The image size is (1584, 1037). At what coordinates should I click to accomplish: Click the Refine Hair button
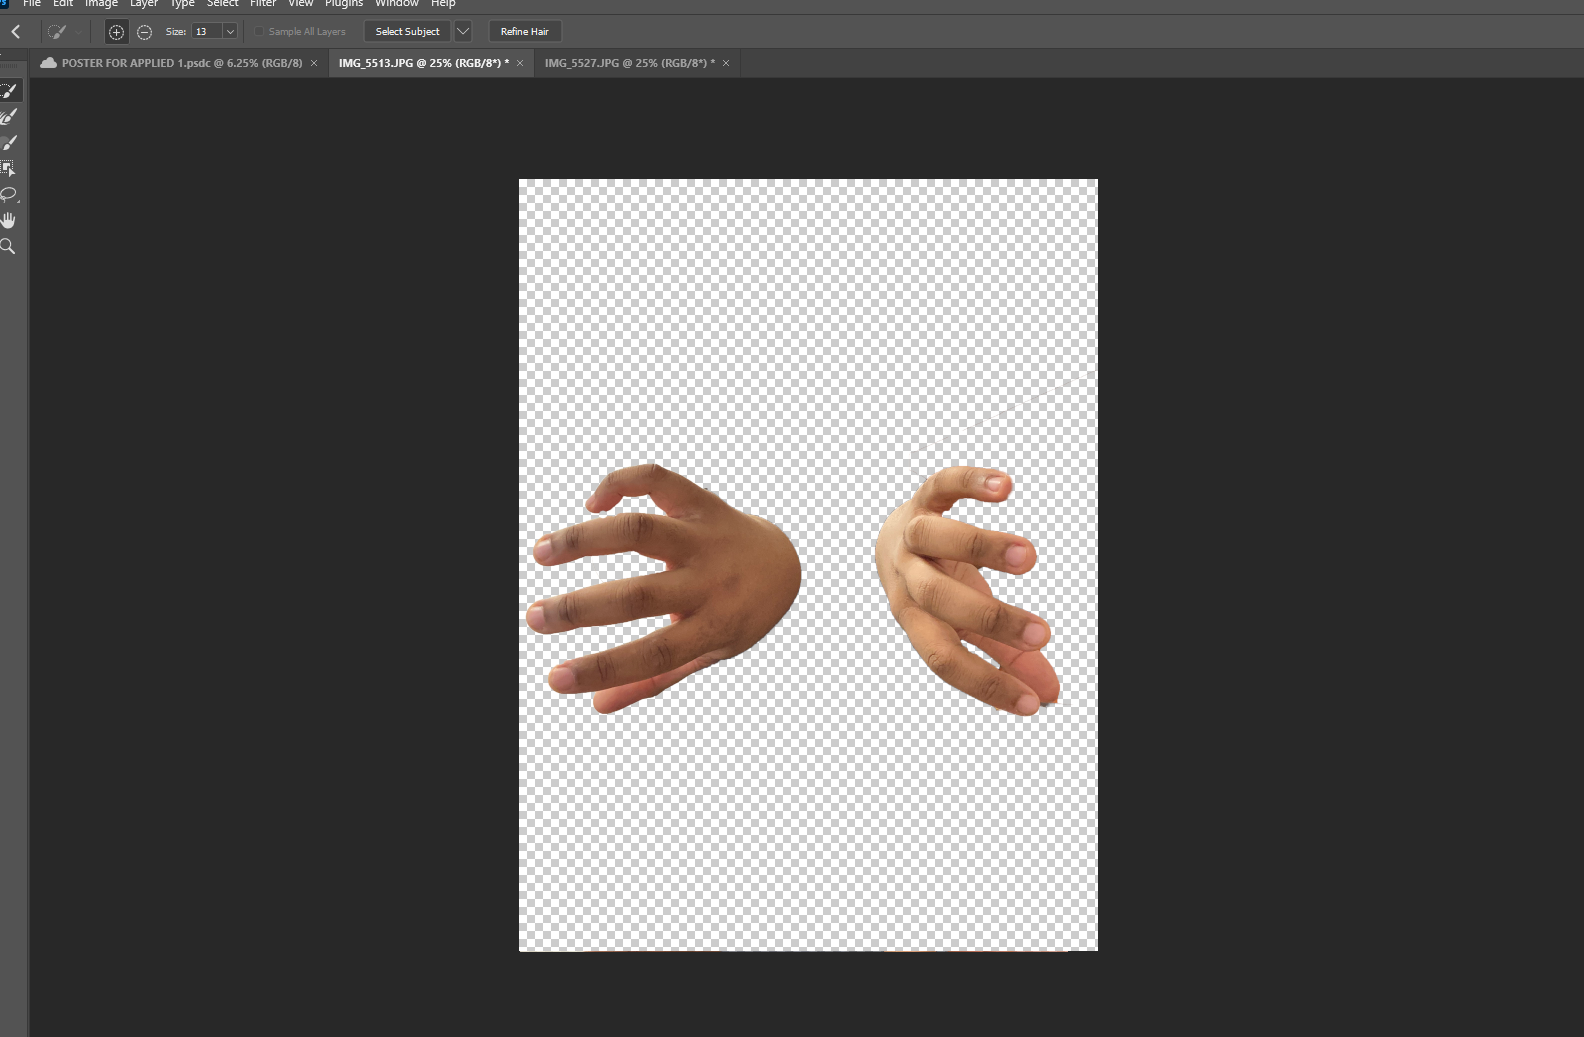point(525,32)
